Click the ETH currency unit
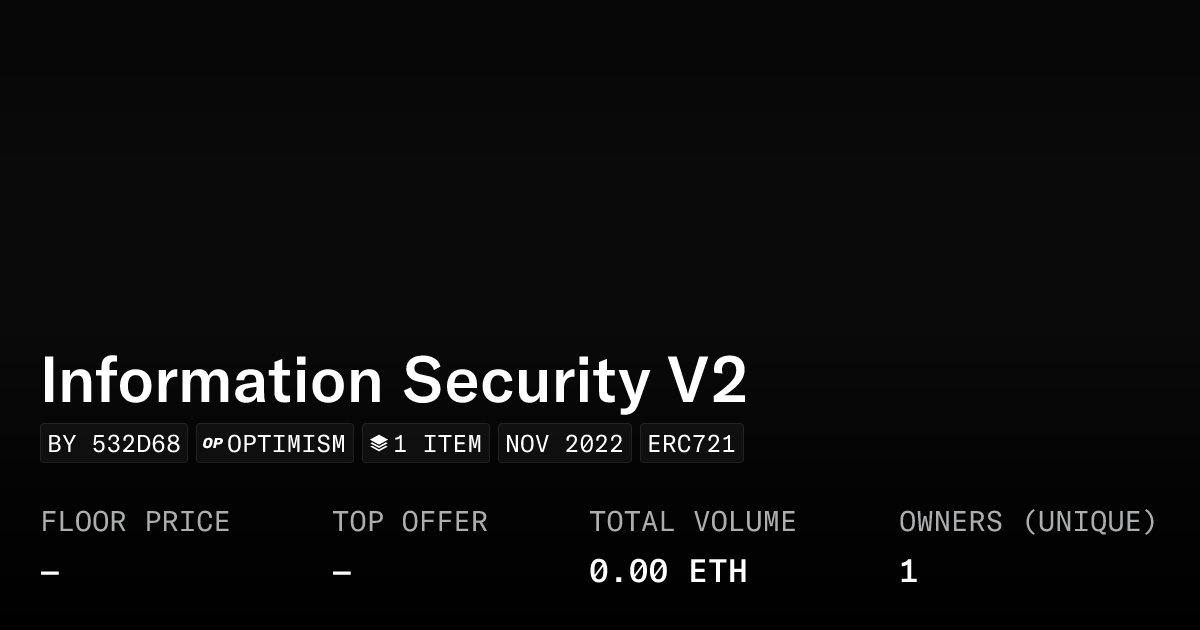 coord(718,572)
